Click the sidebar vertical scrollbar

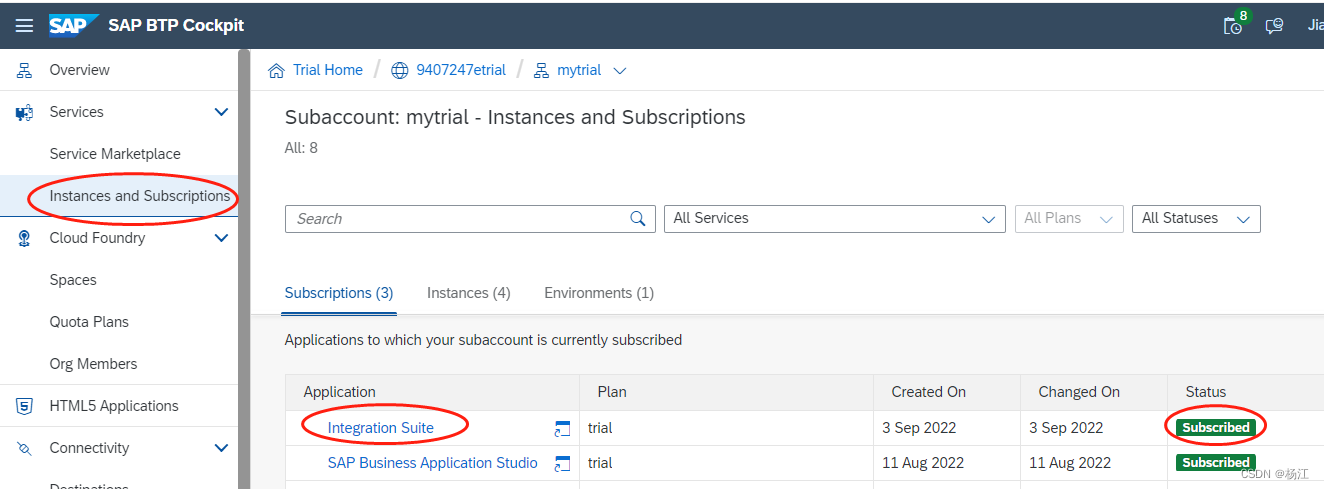click(243, 270)
